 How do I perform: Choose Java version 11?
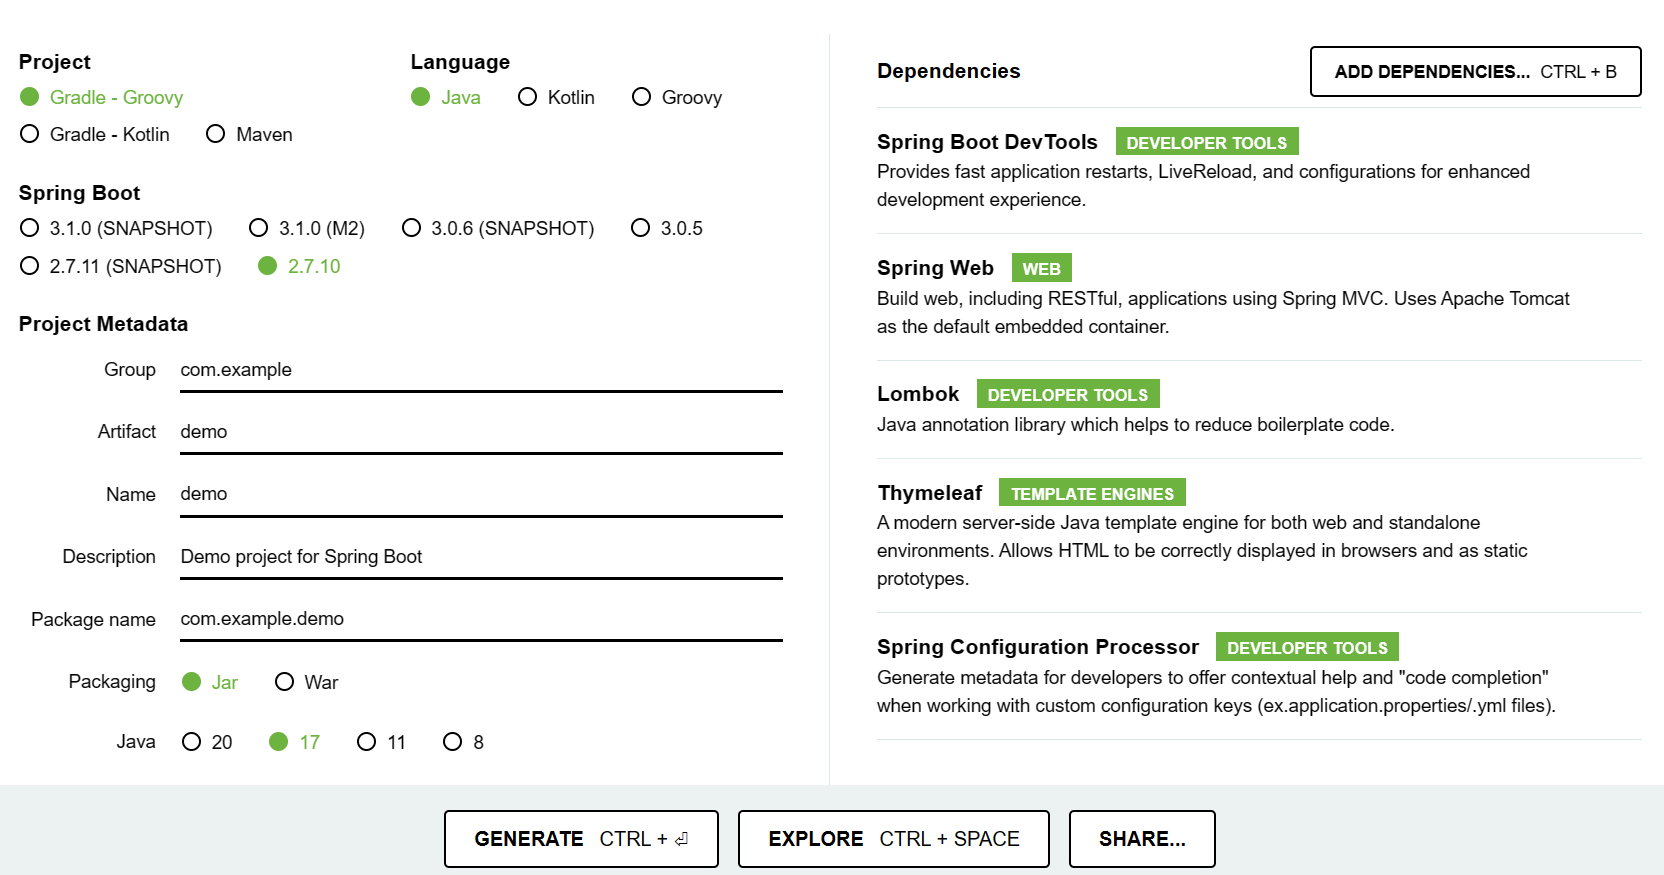click(x=381, y=742)
